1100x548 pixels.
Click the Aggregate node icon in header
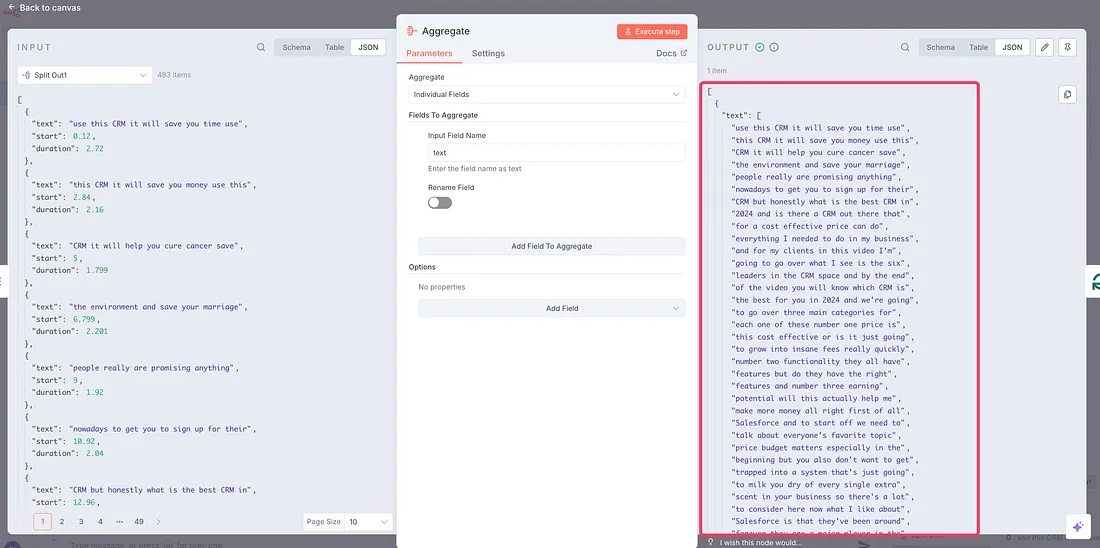[x=412, y=32]
